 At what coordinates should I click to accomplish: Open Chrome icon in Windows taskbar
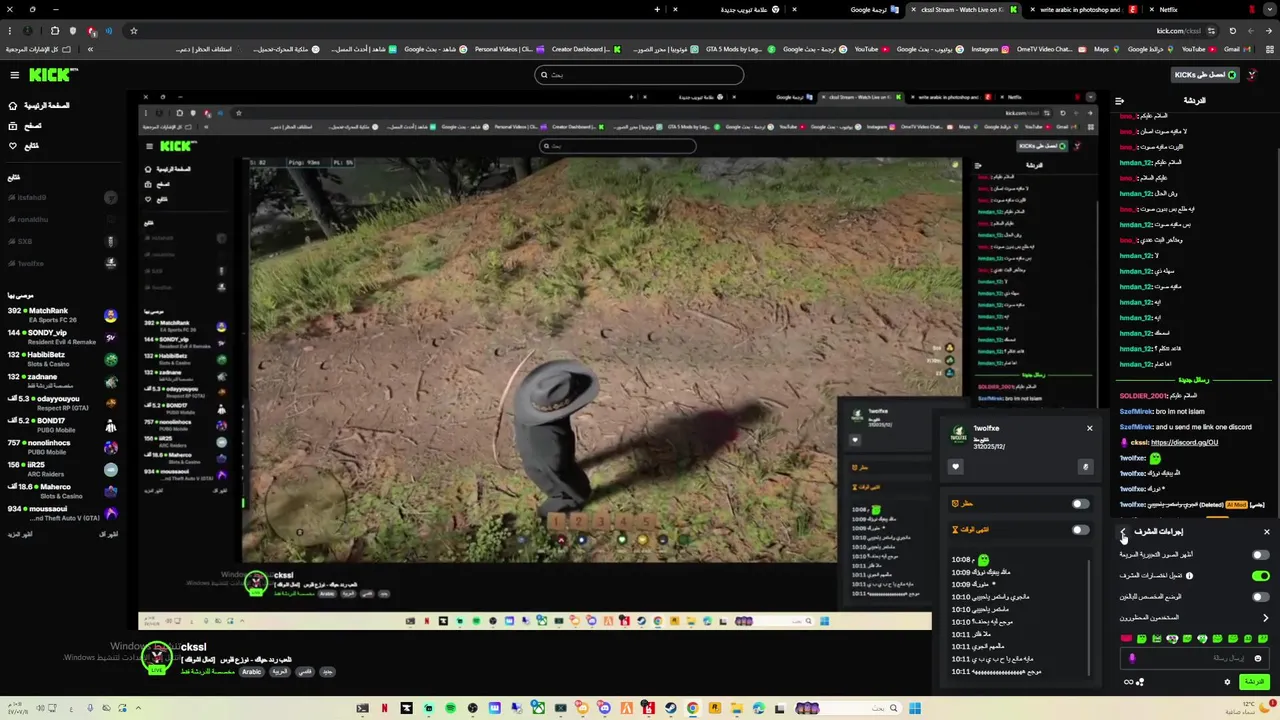(693, 708)
